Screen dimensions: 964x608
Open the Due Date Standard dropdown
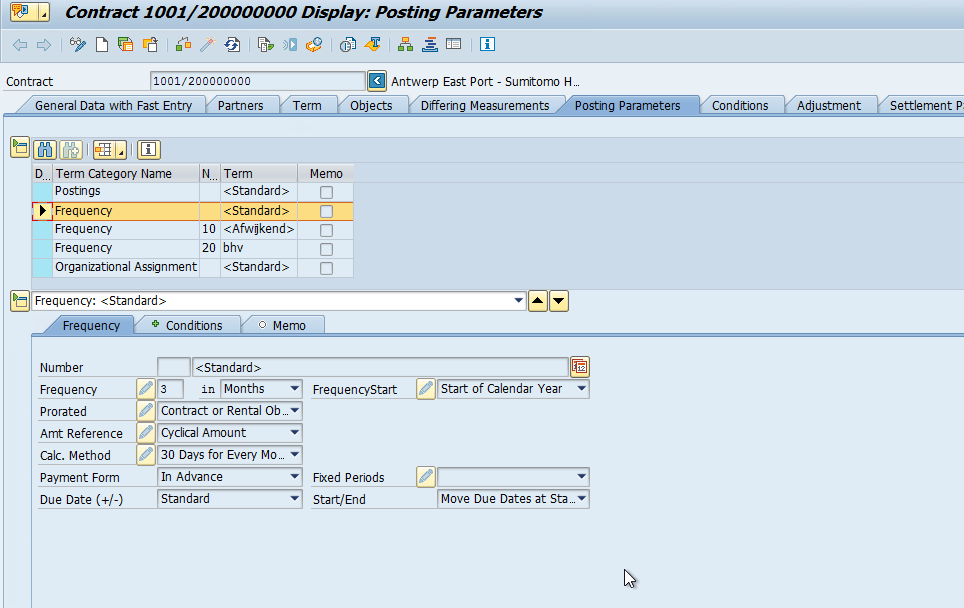pyautogui.click(x=294, y=499)
